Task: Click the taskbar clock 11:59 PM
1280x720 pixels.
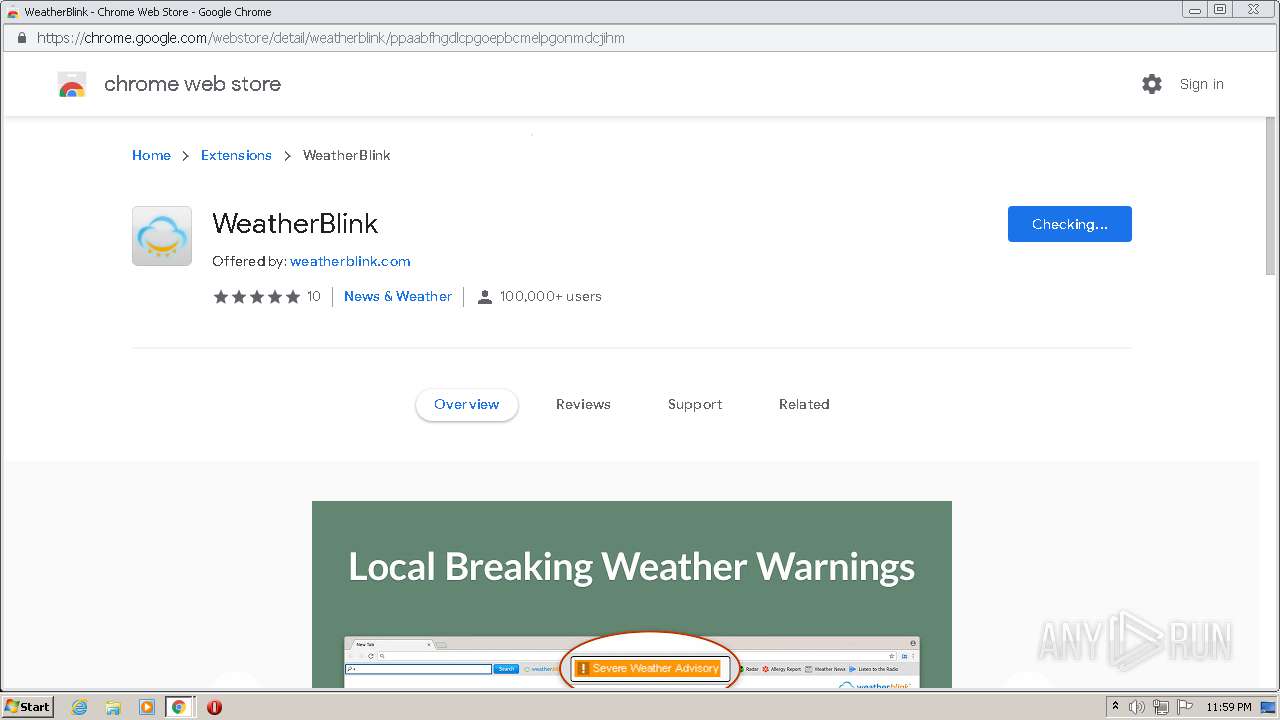Action: tap(1229, 707)
